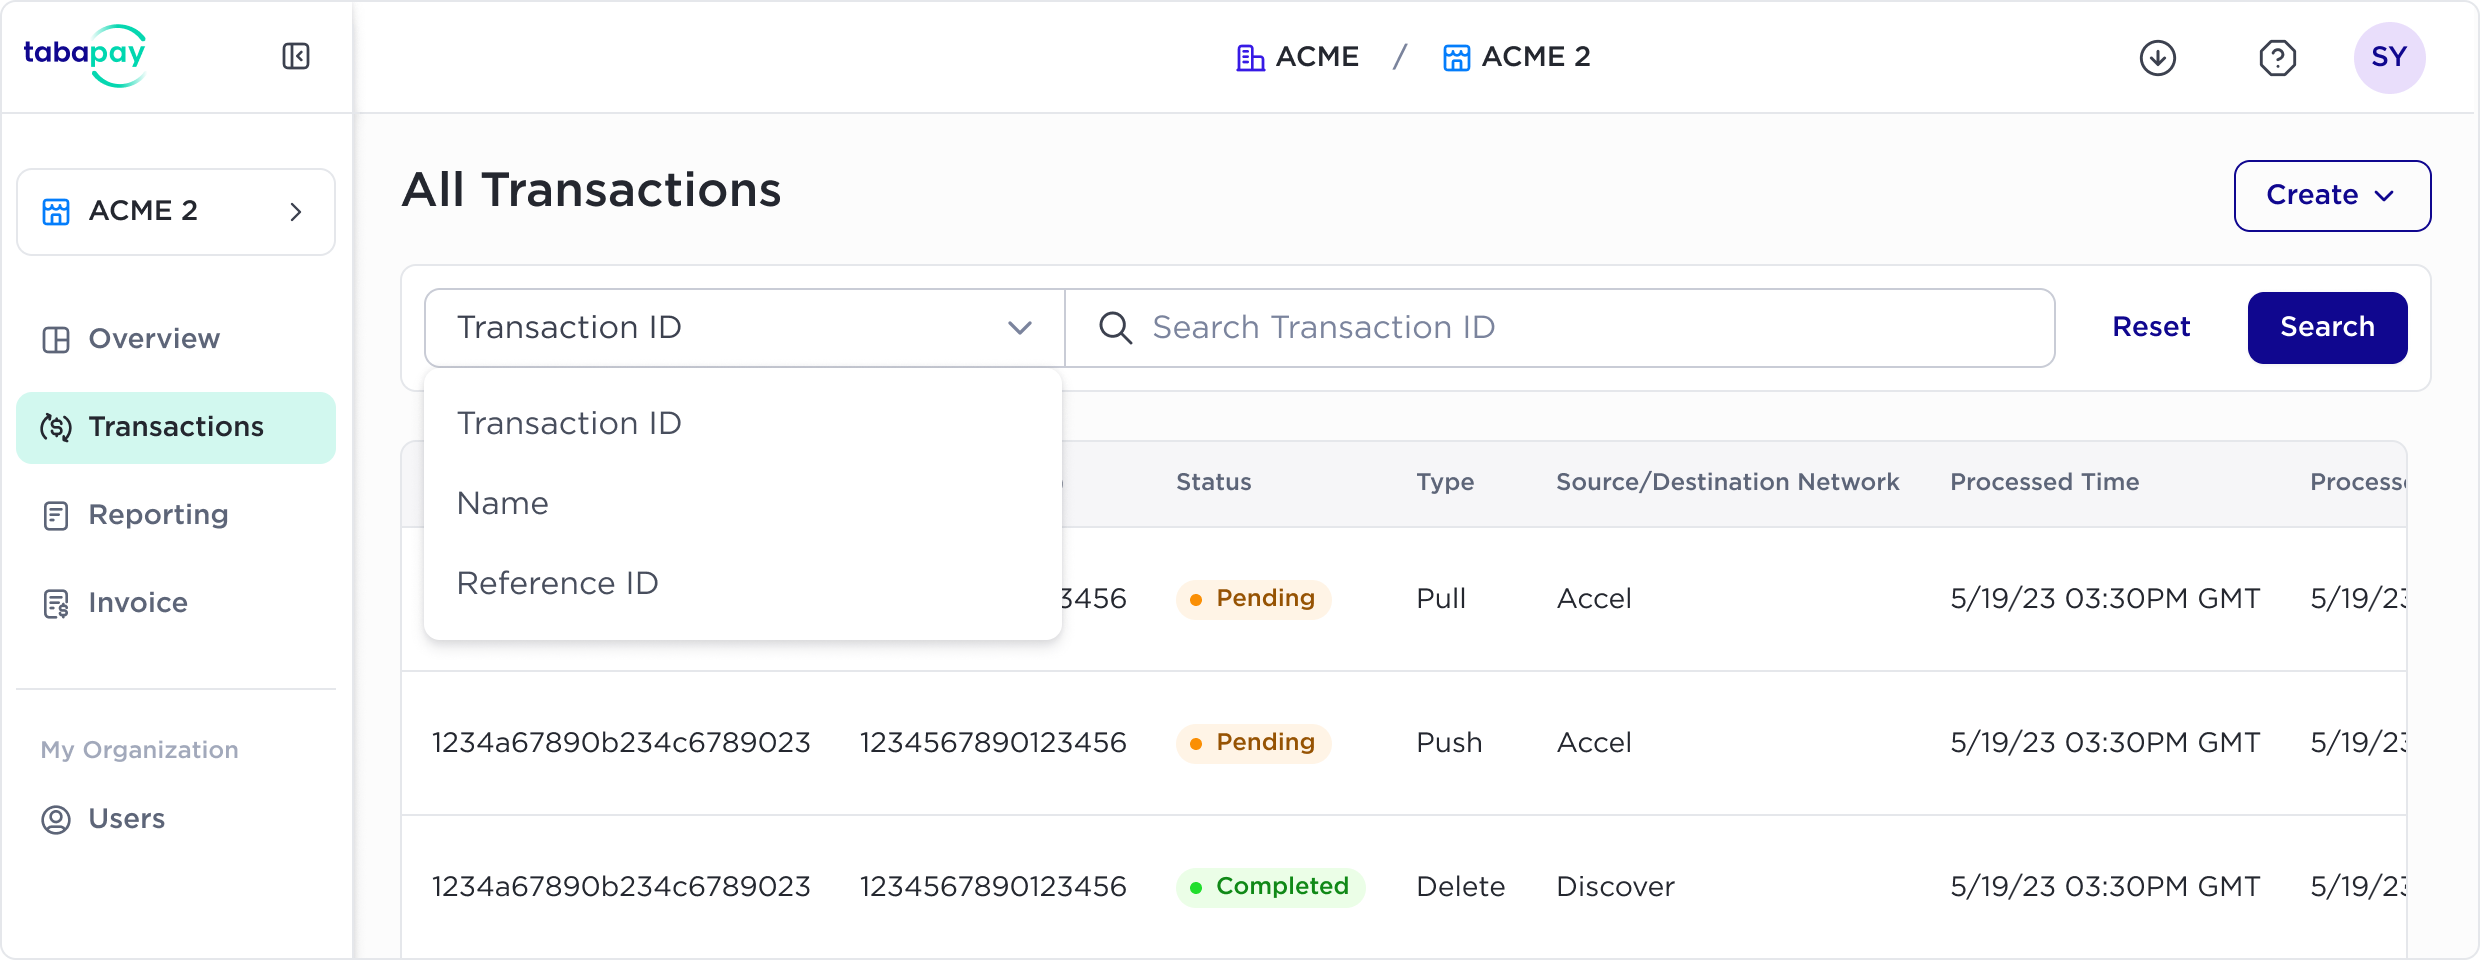Image resolution: width=2480 pixels, height=960 pixels.
Task: Select Reference ID option in the list
Action: 742,583
